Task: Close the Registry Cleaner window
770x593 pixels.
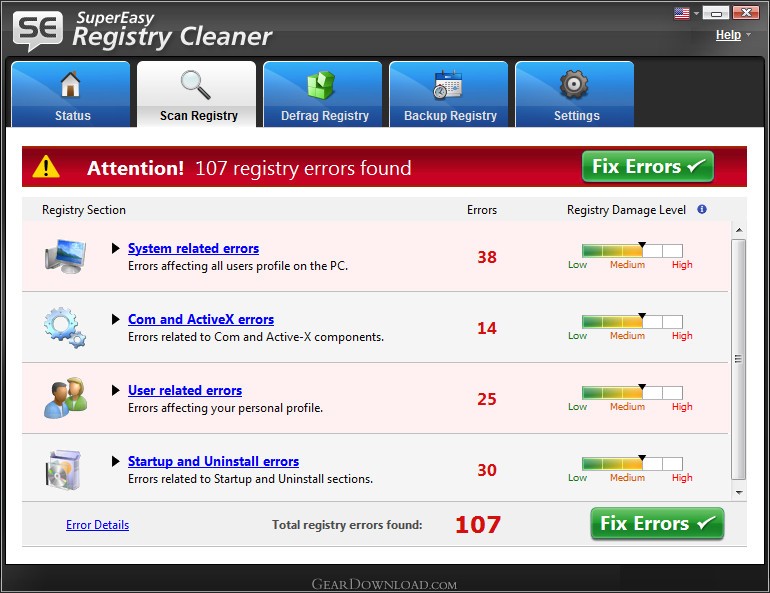Action: (746, 13)
